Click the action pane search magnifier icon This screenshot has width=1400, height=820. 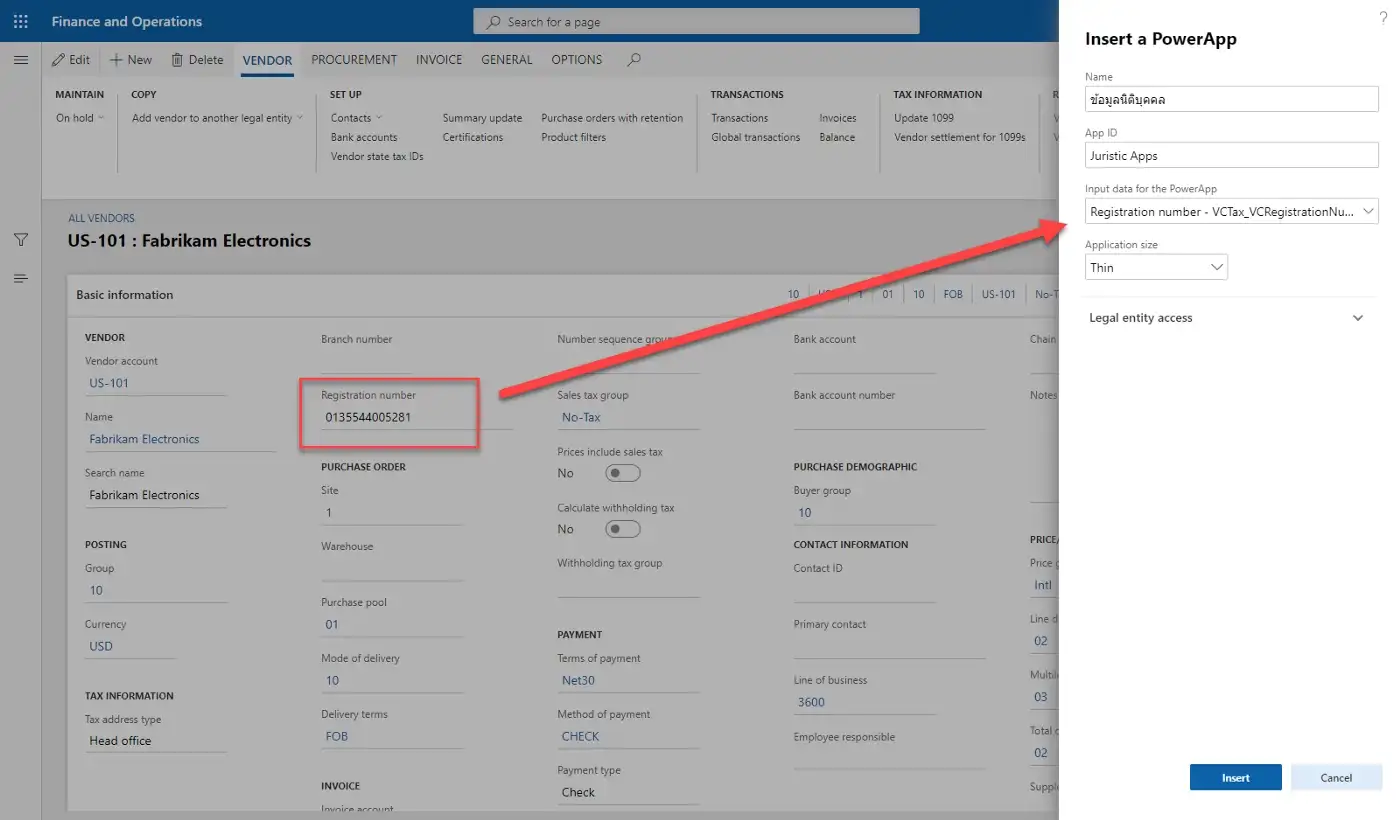pyautogui.click(x=633, y=60)
